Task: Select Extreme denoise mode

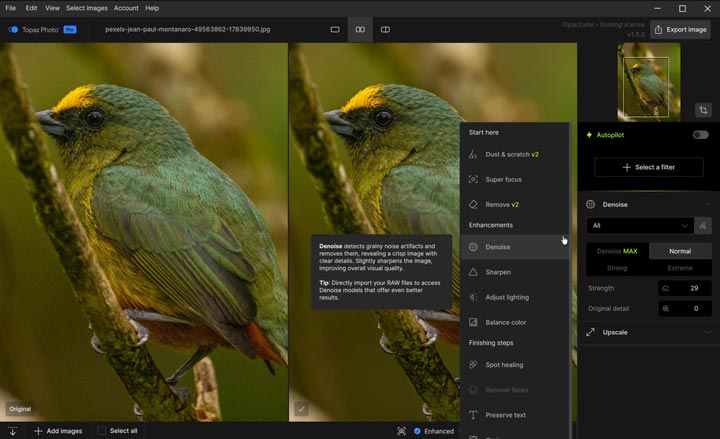Action: 680,268
